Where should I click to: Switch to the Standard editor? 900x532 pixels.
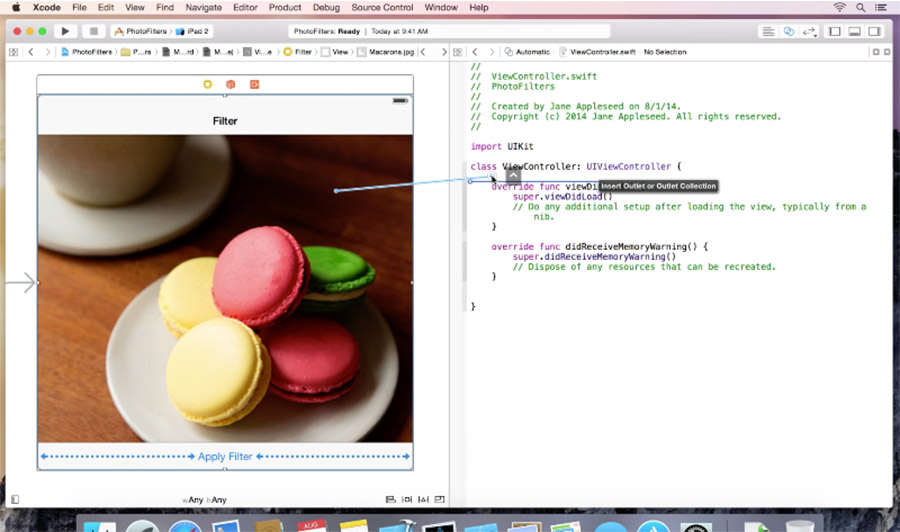coord(768,32)
